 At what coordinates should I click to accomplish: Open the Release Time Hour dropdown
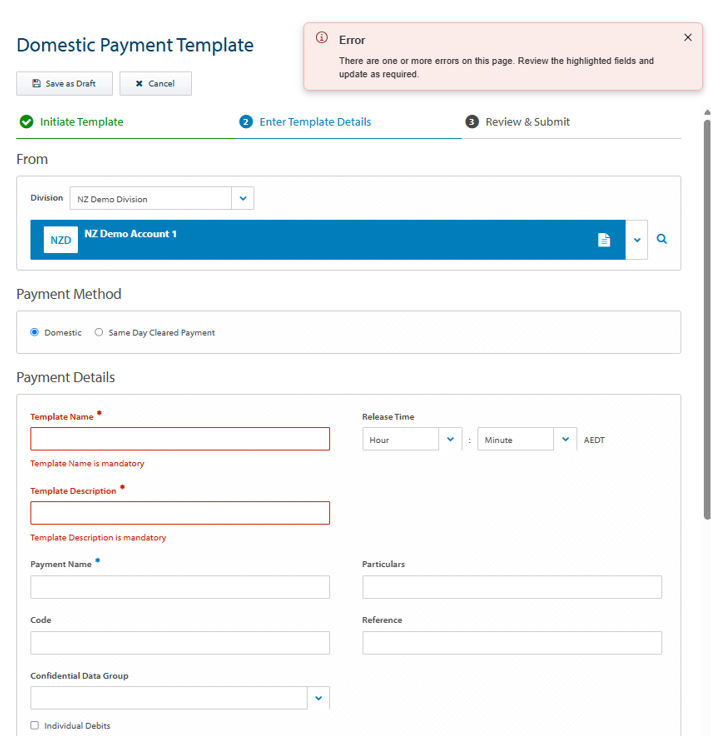click(412, 439)
